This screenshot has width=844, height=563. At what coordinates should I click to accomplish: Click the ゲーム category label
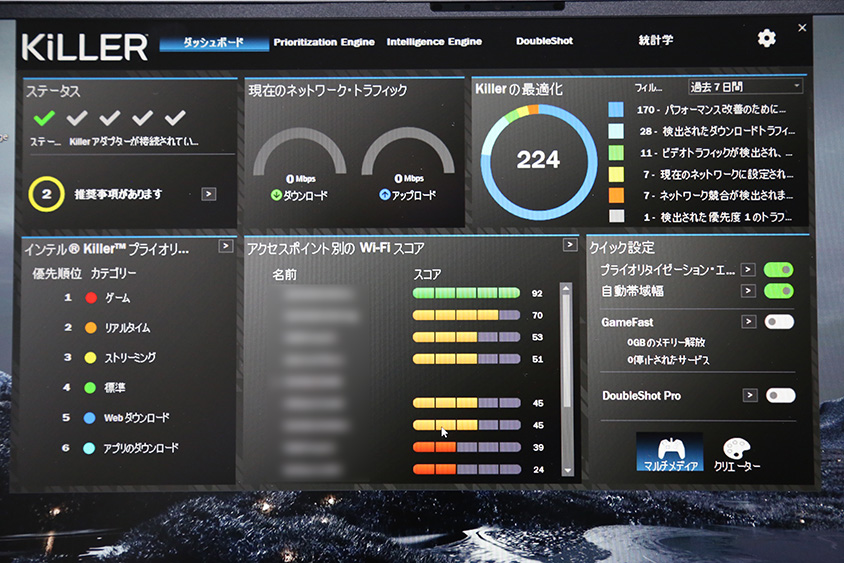[x=117, y=298]
